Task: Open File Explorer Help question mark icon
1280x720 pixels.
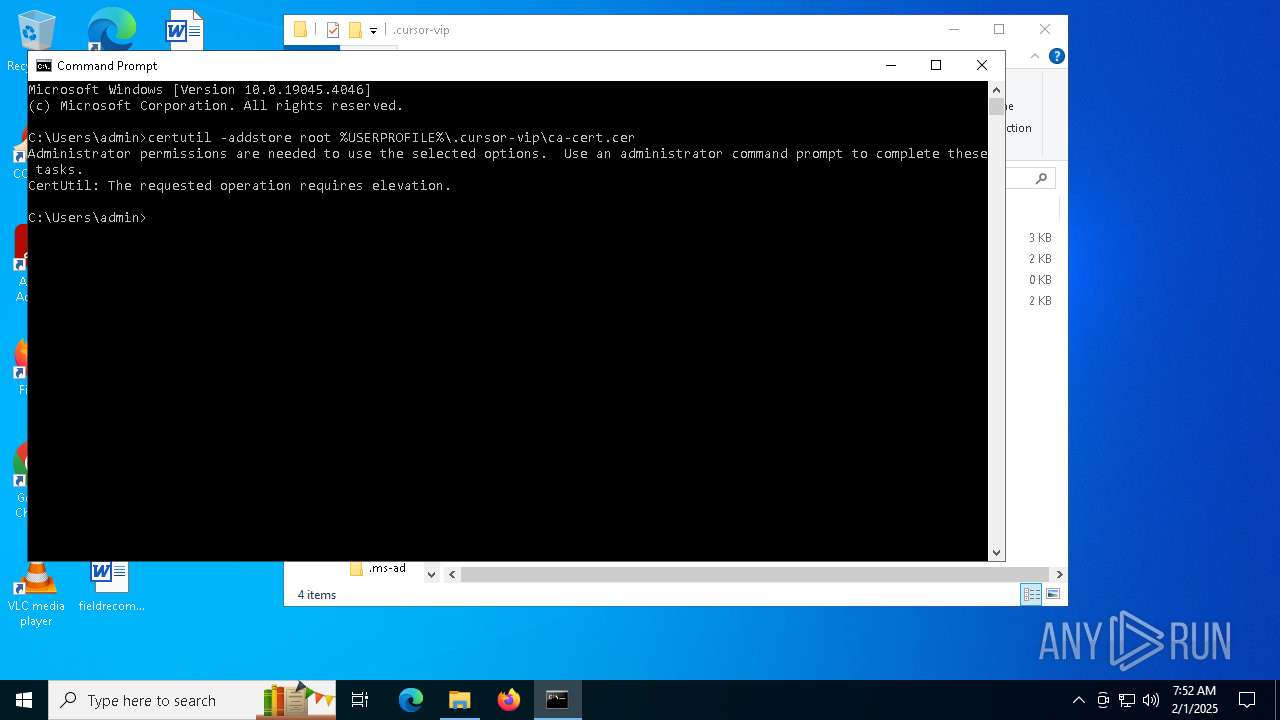Action: [1056, 56]
